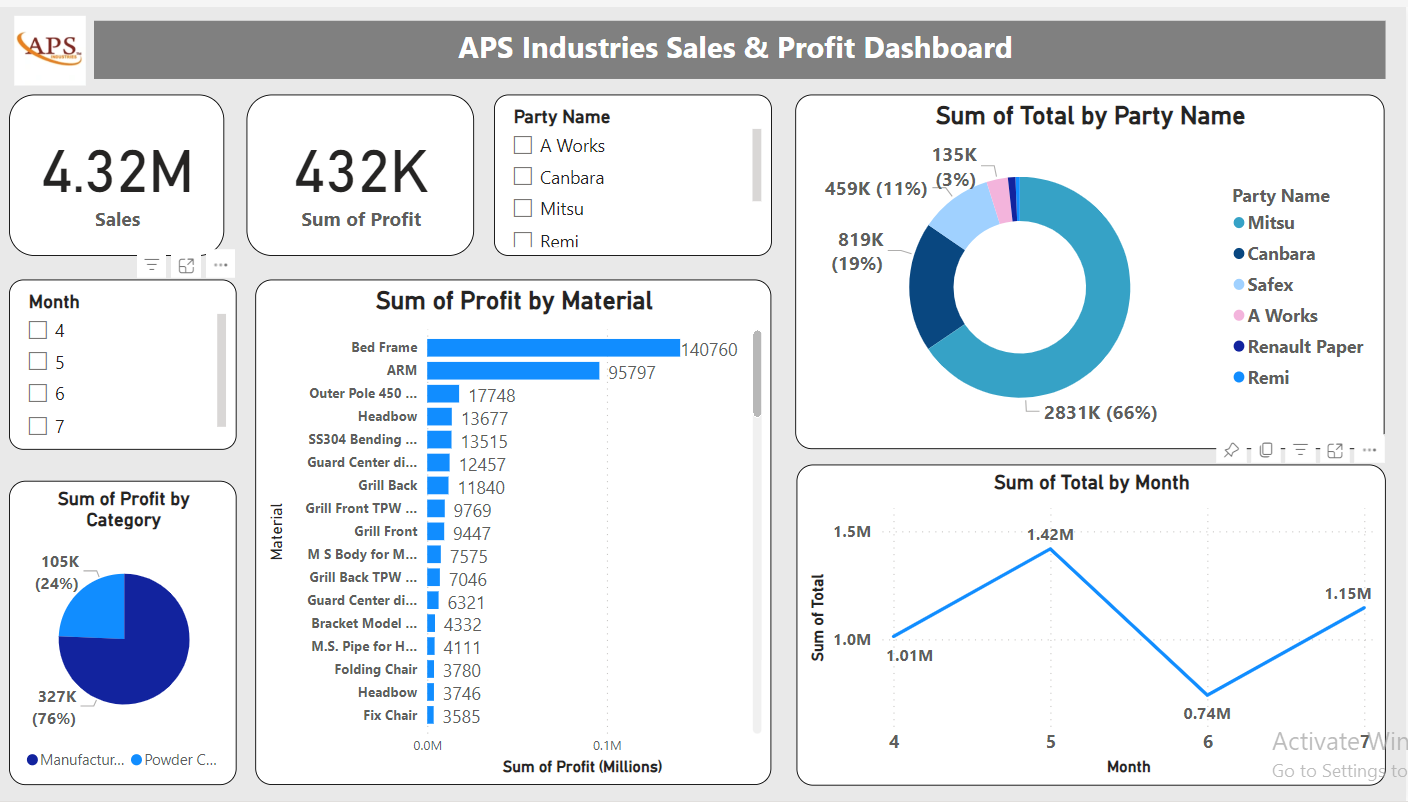Enter focus mode on the Sales card
Viewport: 1408px width, 802px height.
tap(186, 264)
